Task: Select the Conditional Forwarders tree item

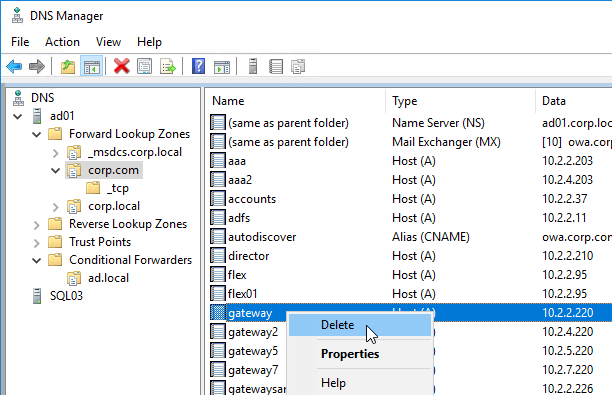Action: (x=130, y=260)
